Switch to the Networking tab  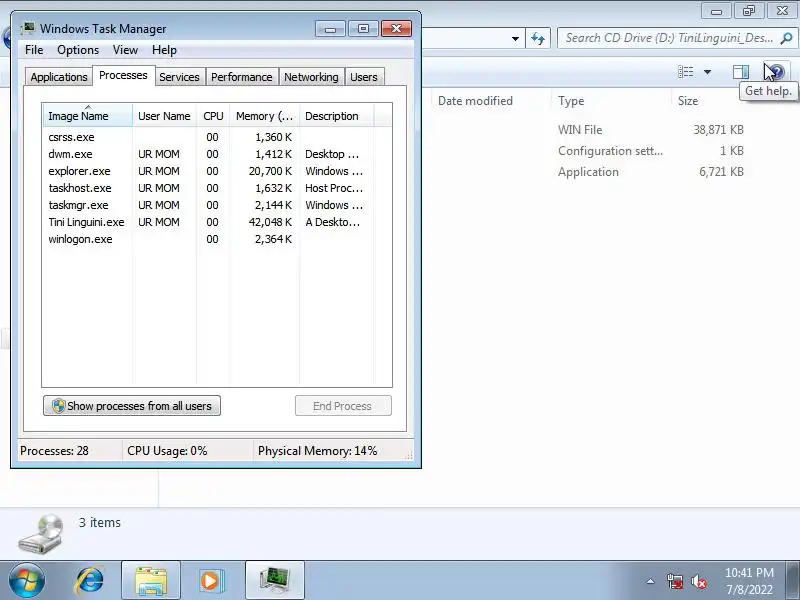tap(311, 77)
